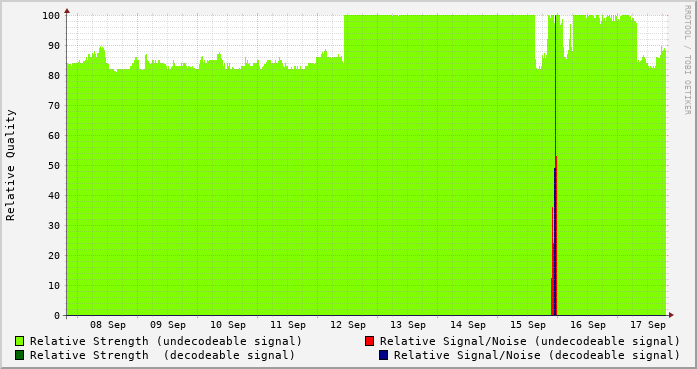Click the 50 value on y-axis

(x=54, y=165)
